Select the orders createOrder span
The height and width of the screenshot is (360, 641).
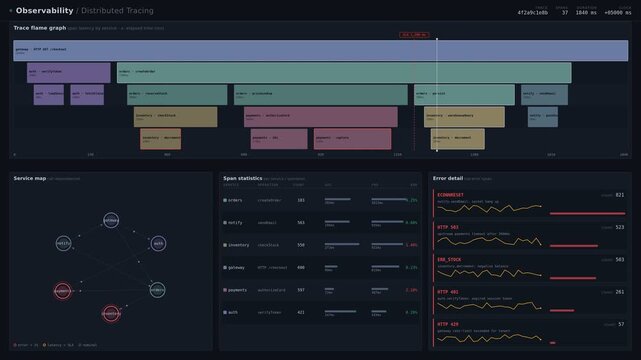coord(344,73)
